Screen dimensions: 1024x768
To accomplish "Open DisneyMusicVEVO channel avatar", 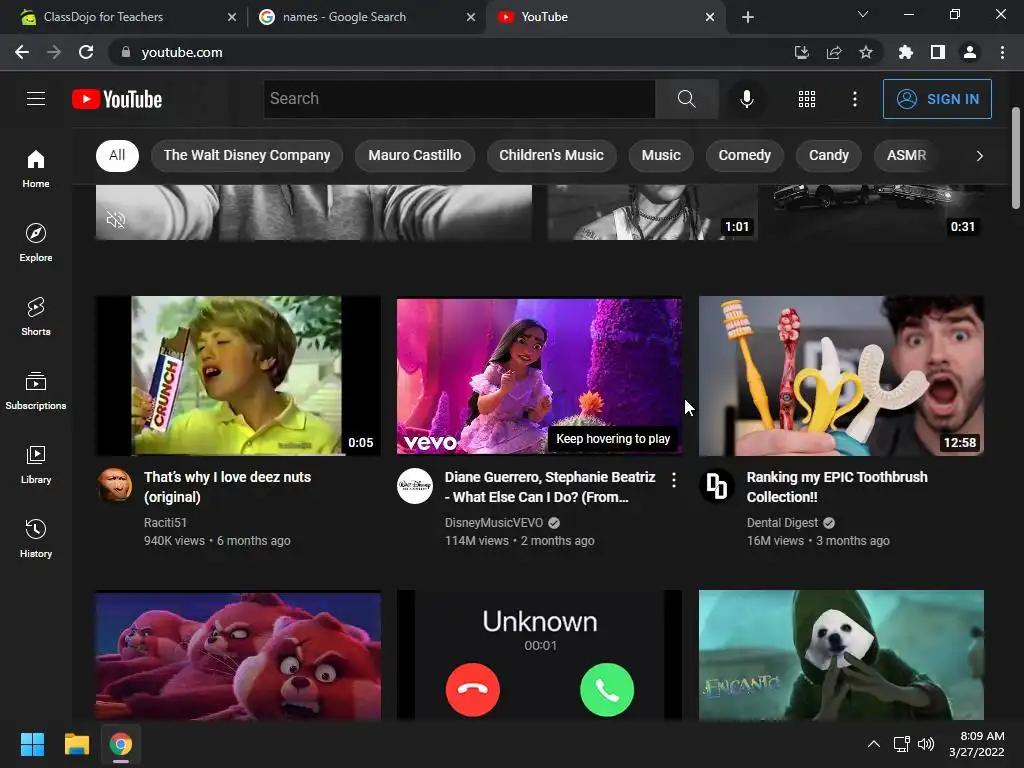I will coord(415,485).
